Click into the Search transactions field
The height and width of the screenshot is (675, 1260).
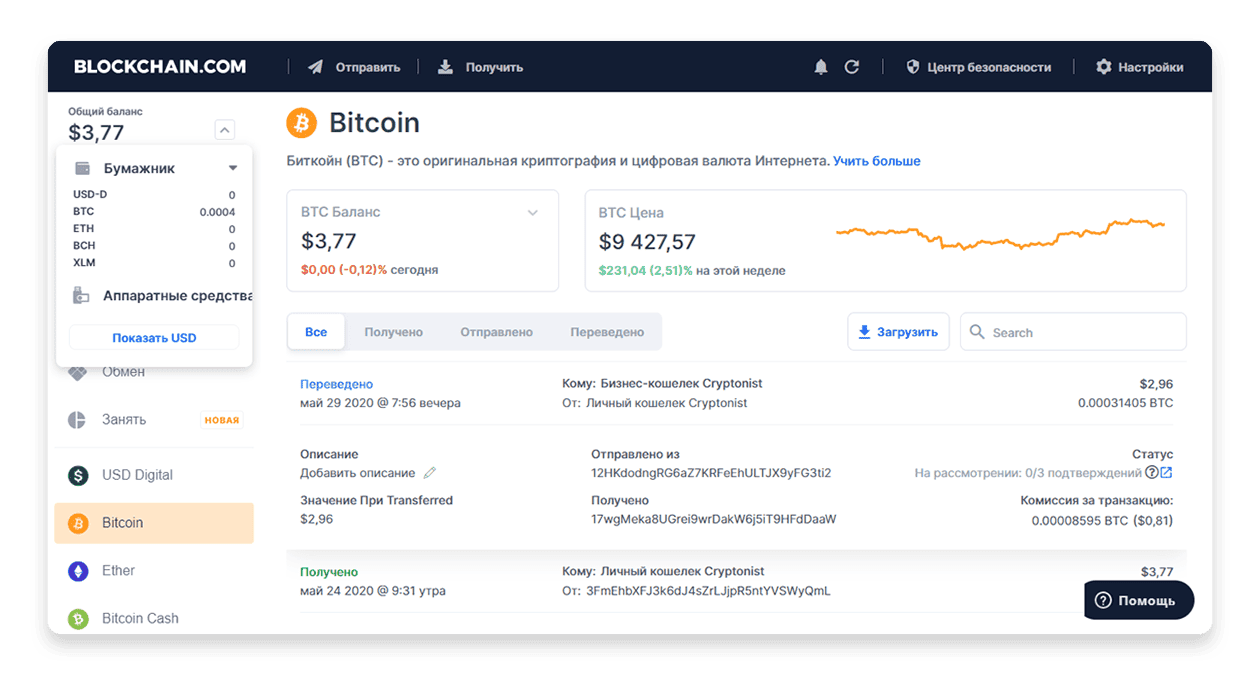click(1073, 332)
